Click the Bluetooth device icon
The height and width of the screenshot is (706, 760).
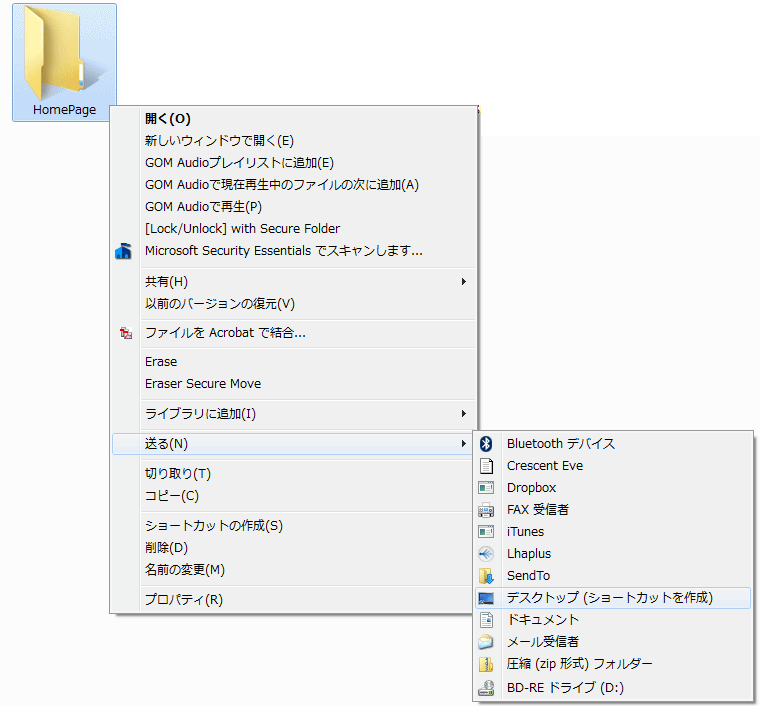486,443
